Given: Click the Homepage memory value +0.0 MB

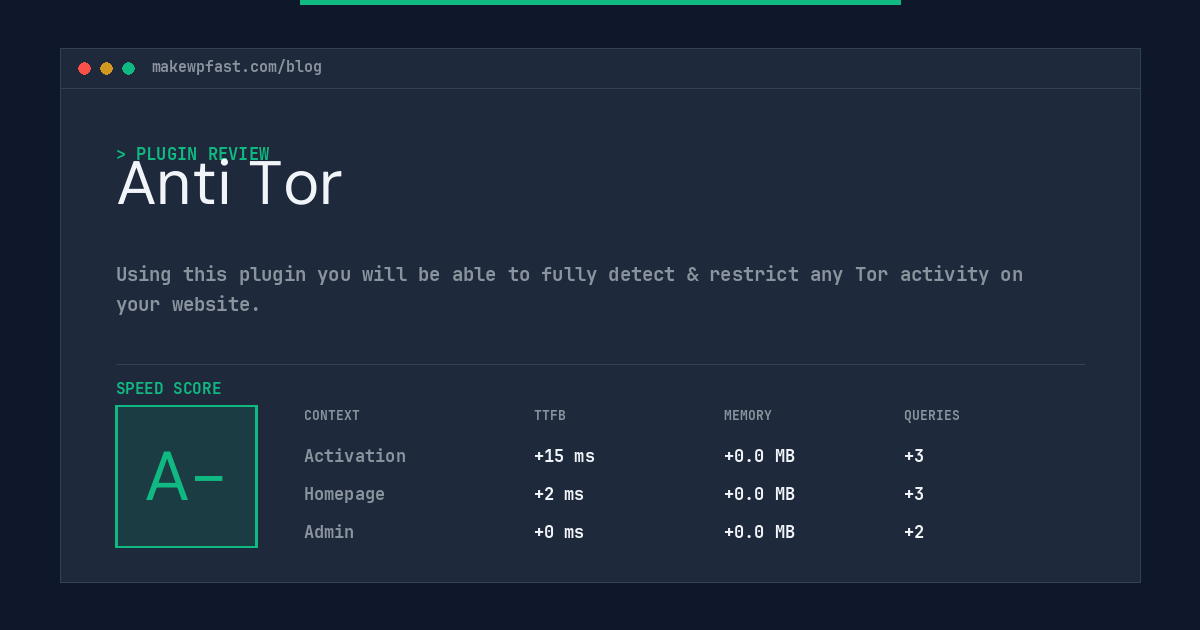Looking at the screenshot, I should tap(759, 494).
